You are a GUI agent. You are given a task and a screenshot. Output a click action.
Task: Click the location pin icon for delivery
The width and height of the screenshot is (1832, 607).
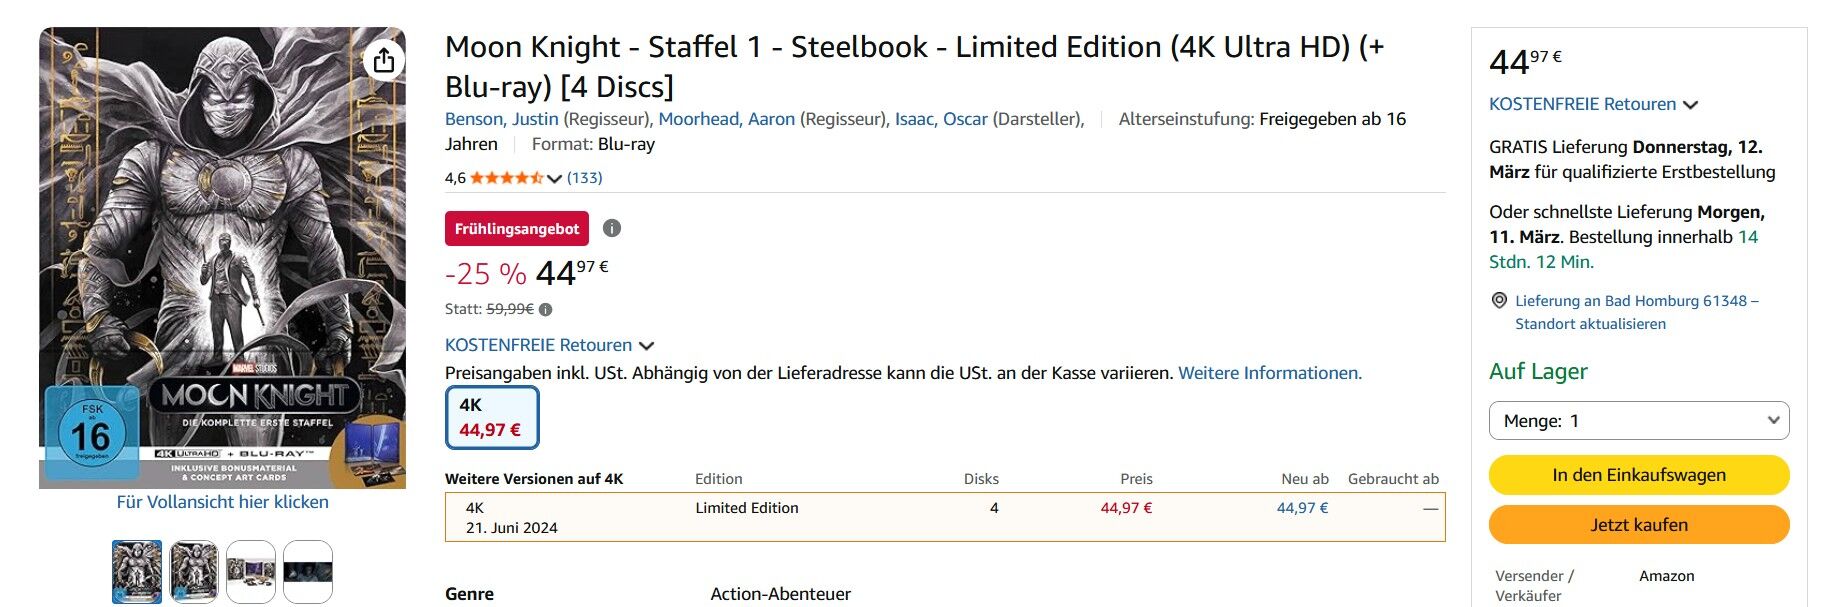[x=1499, y=300]
